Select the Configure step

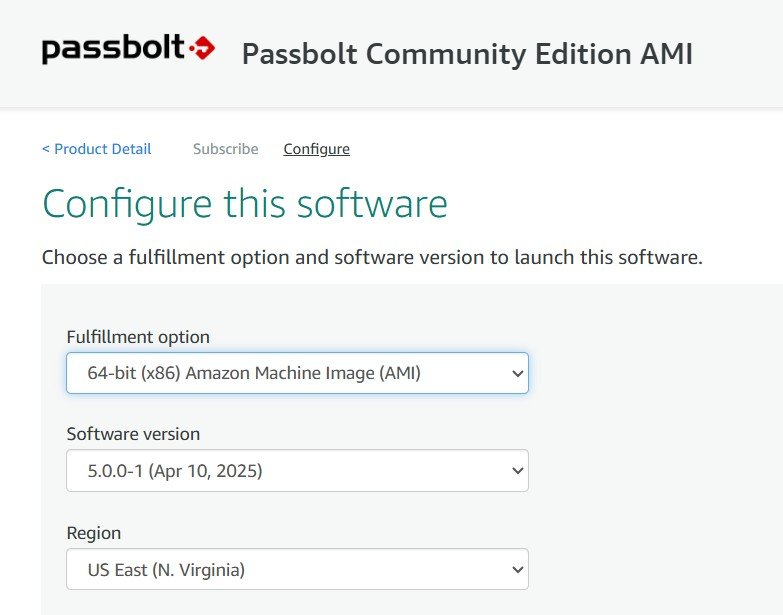point(316,149)
